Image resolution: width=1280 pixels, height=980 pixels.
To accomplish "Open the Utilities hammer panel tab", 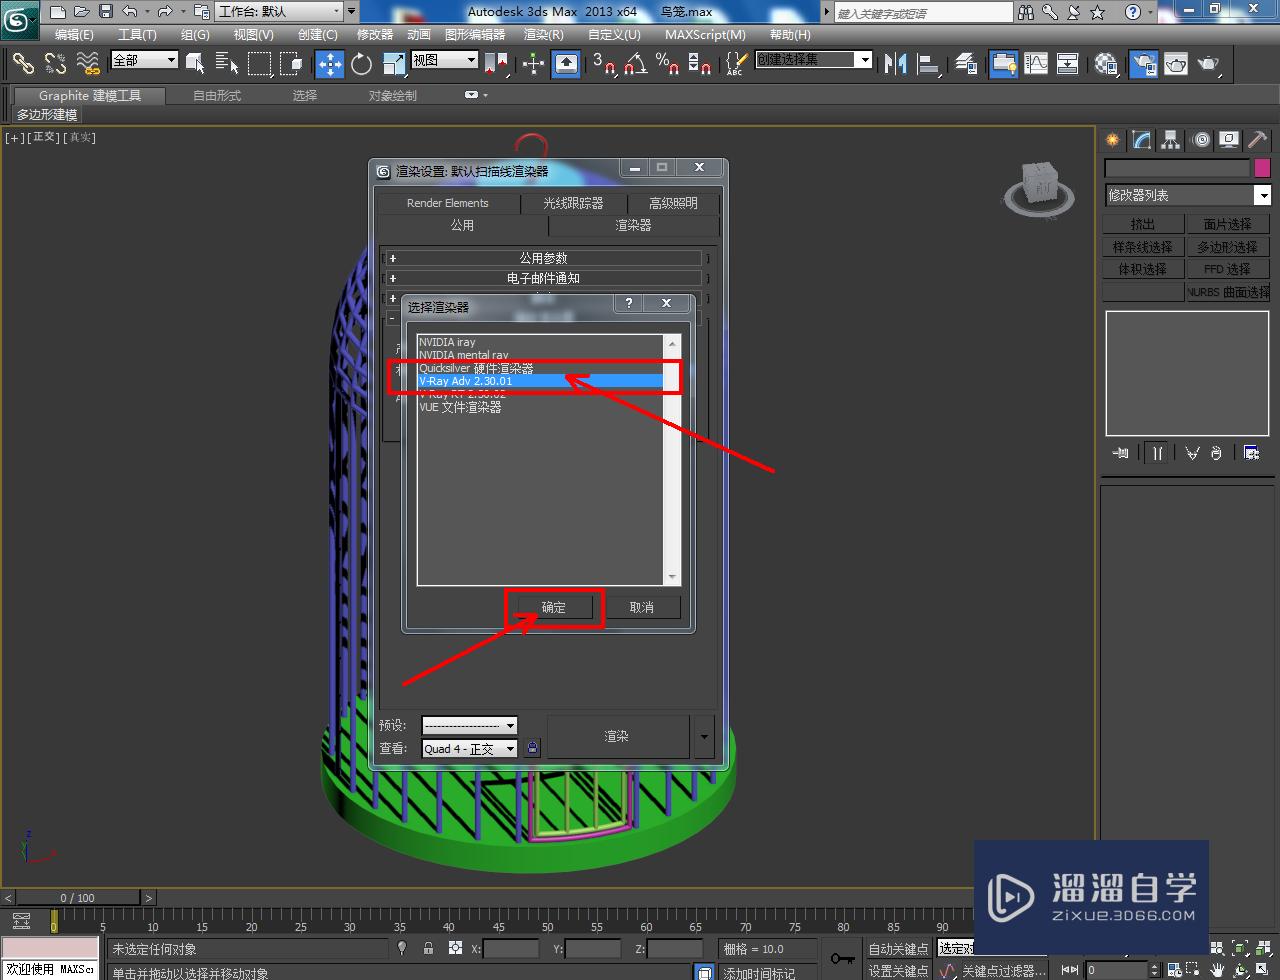I will tap(1259, 140).
